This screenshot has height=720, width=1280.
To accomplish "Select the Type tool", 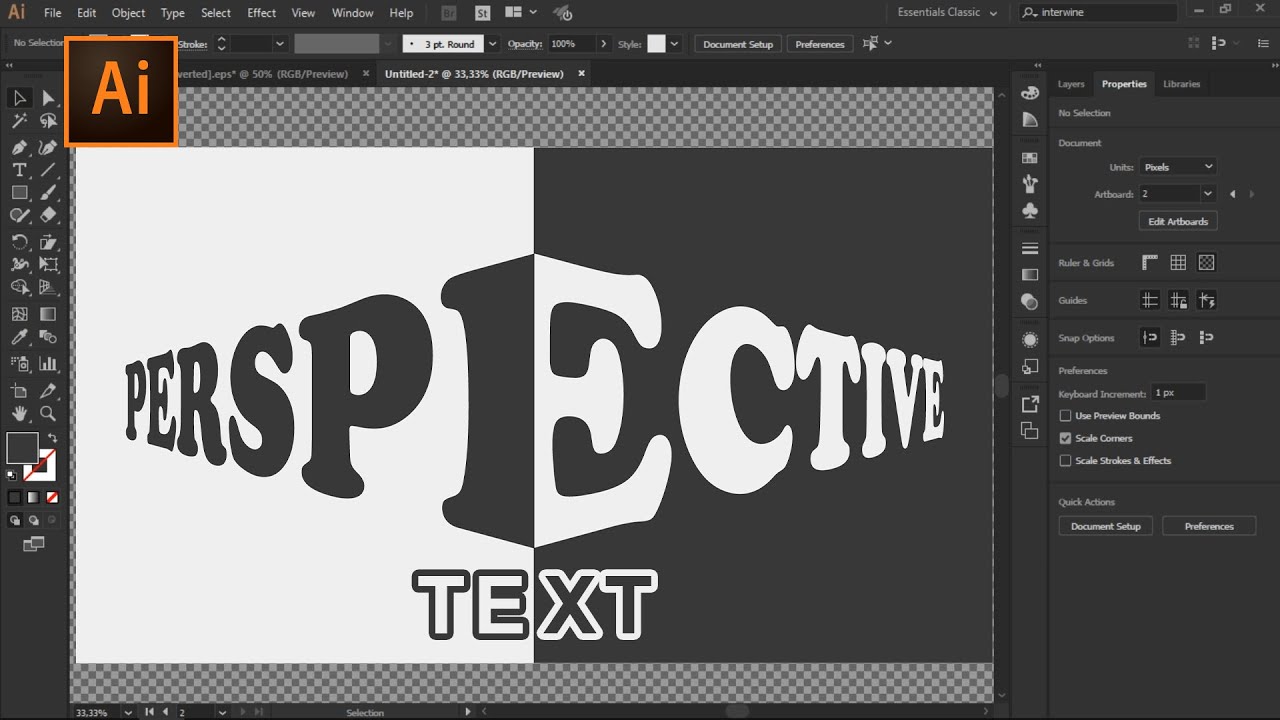I will 19,170.
